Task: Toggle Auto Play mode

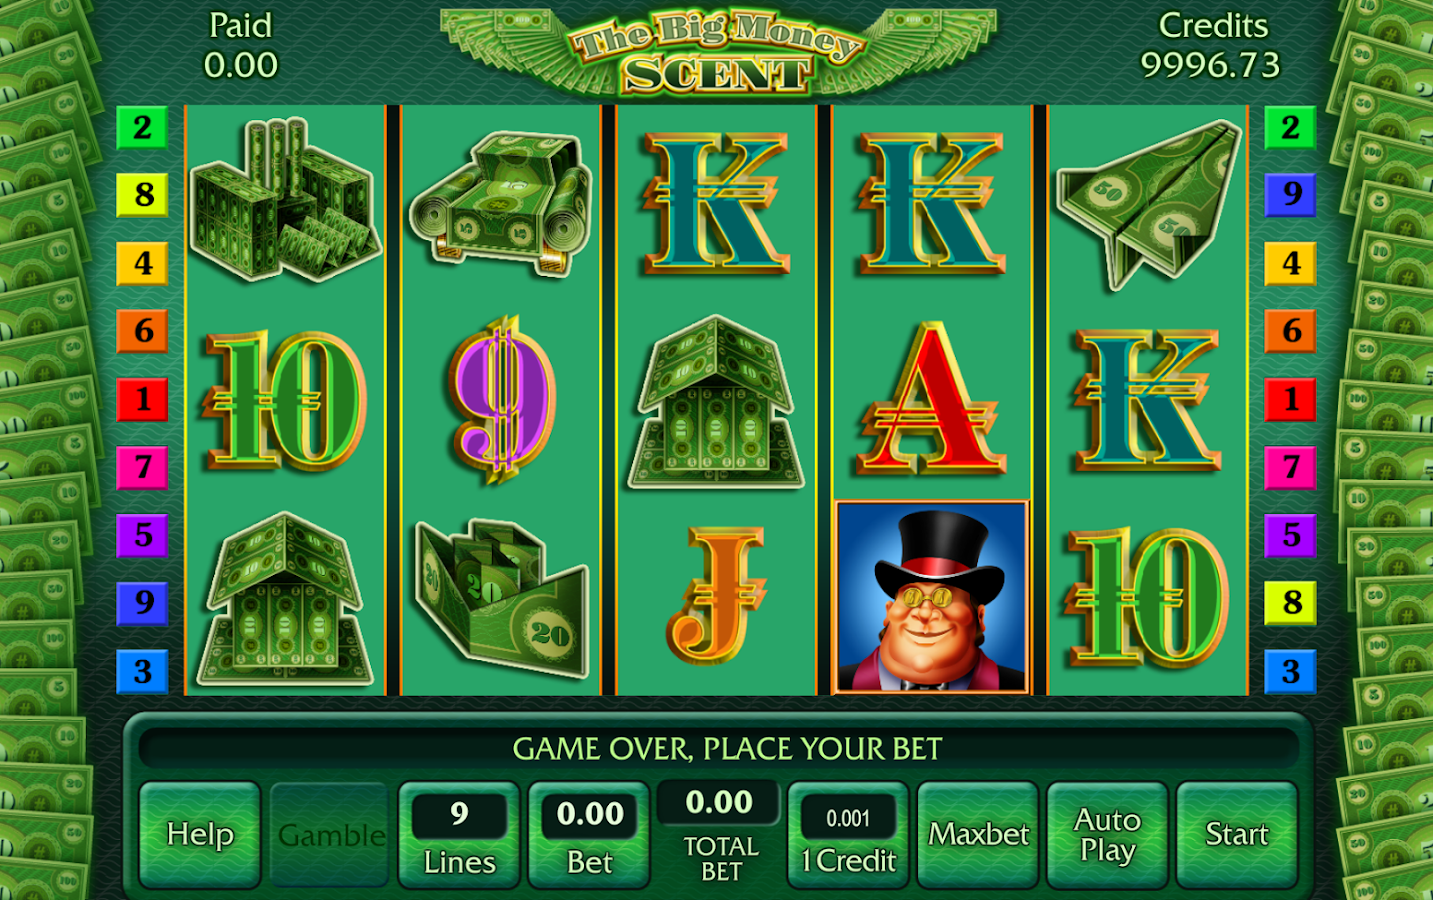Action: point(1107,835)
